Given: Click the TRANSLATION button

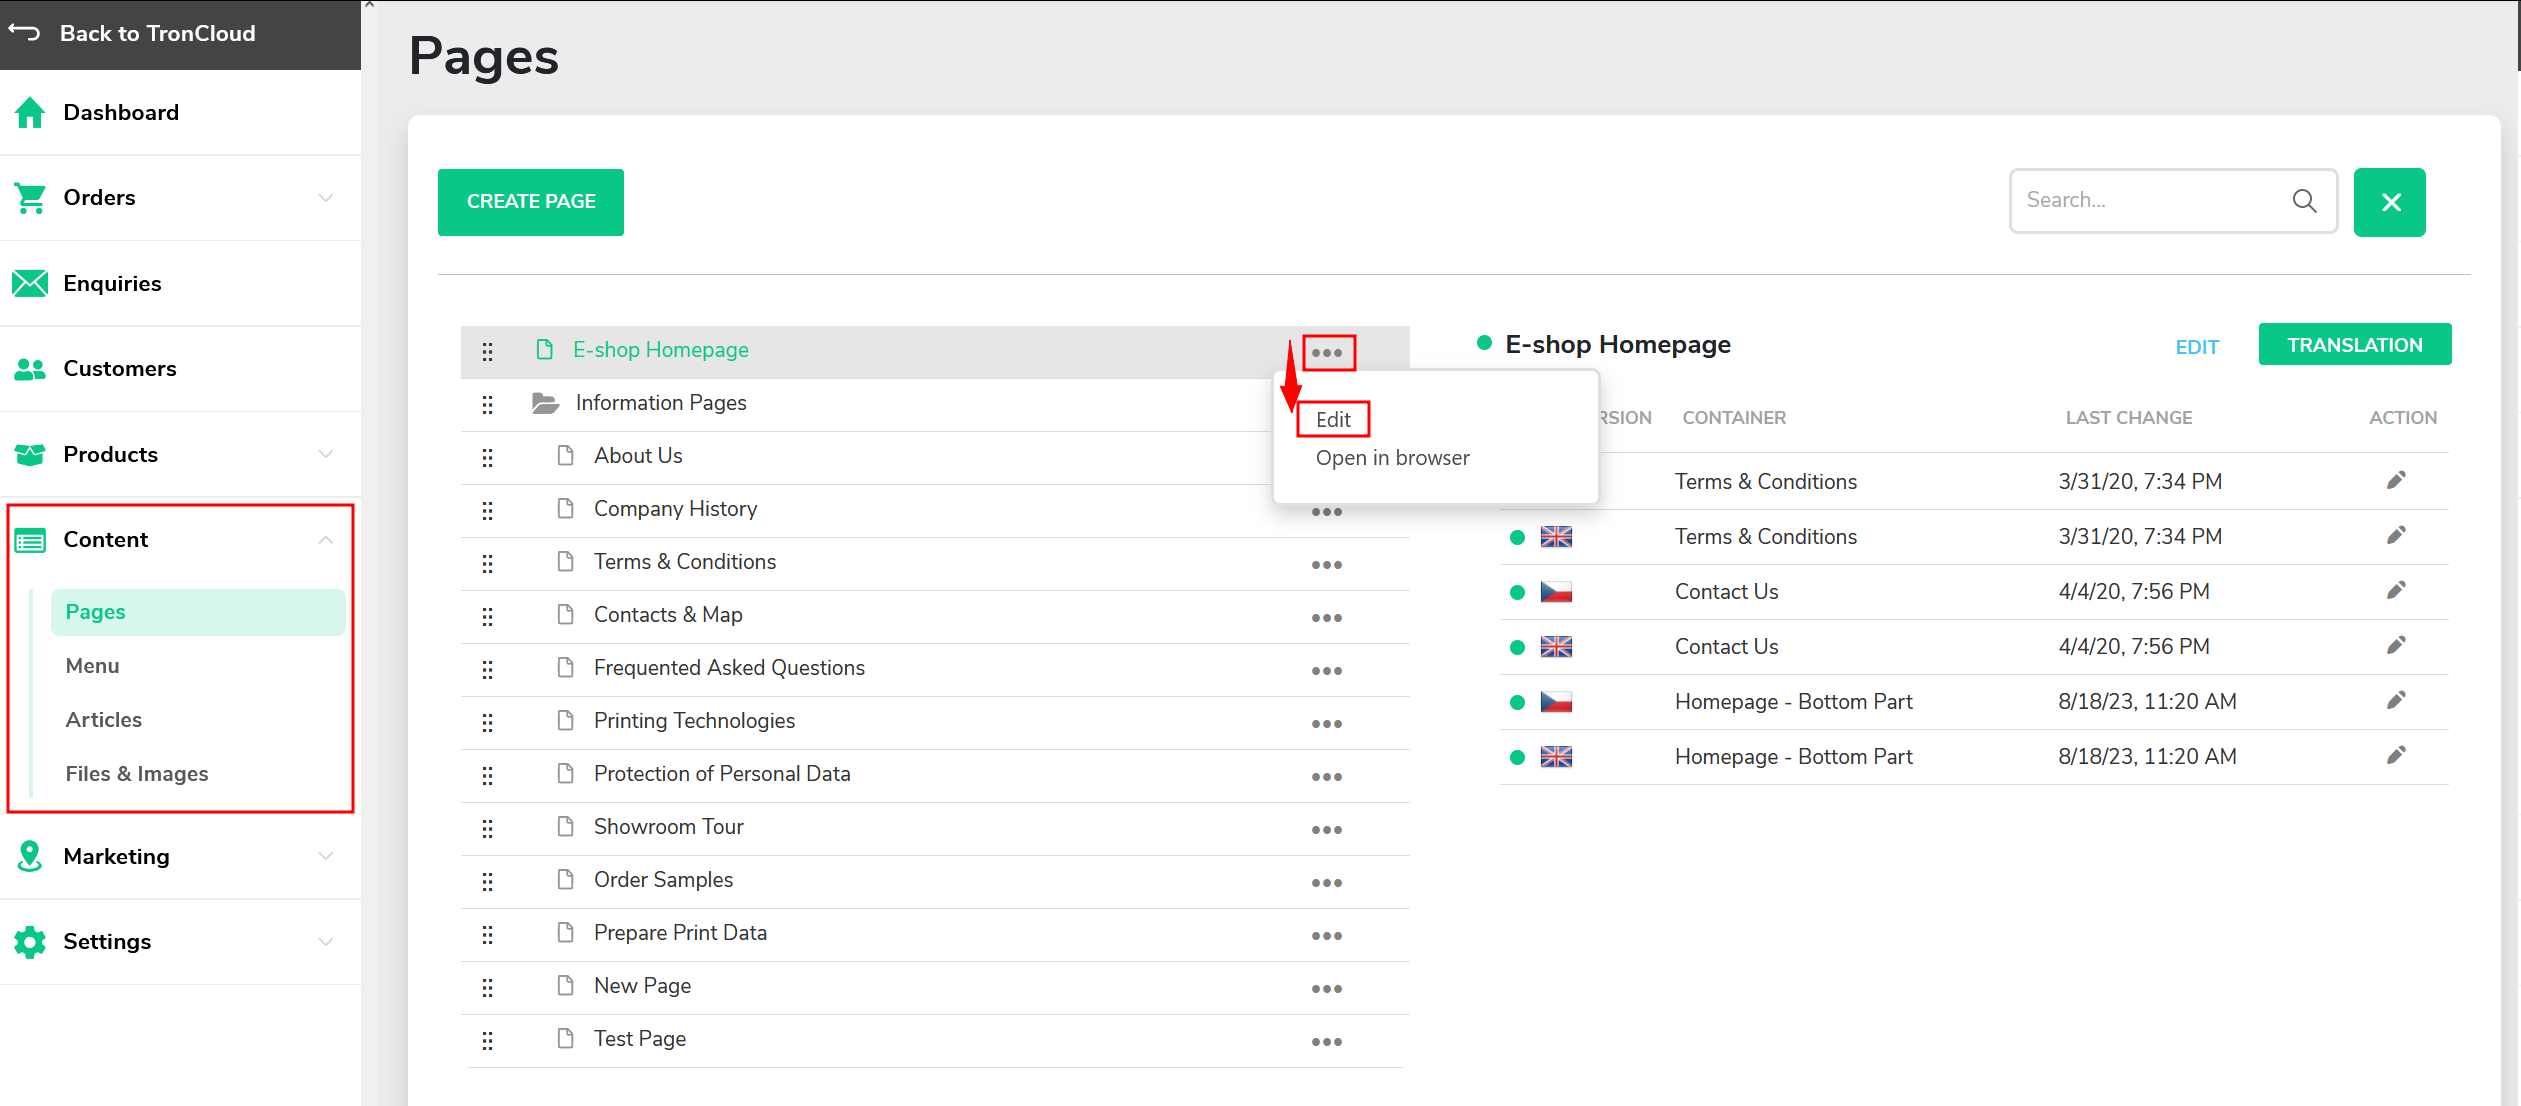Looking at the screenshot, I should [x=2354, y=345].
